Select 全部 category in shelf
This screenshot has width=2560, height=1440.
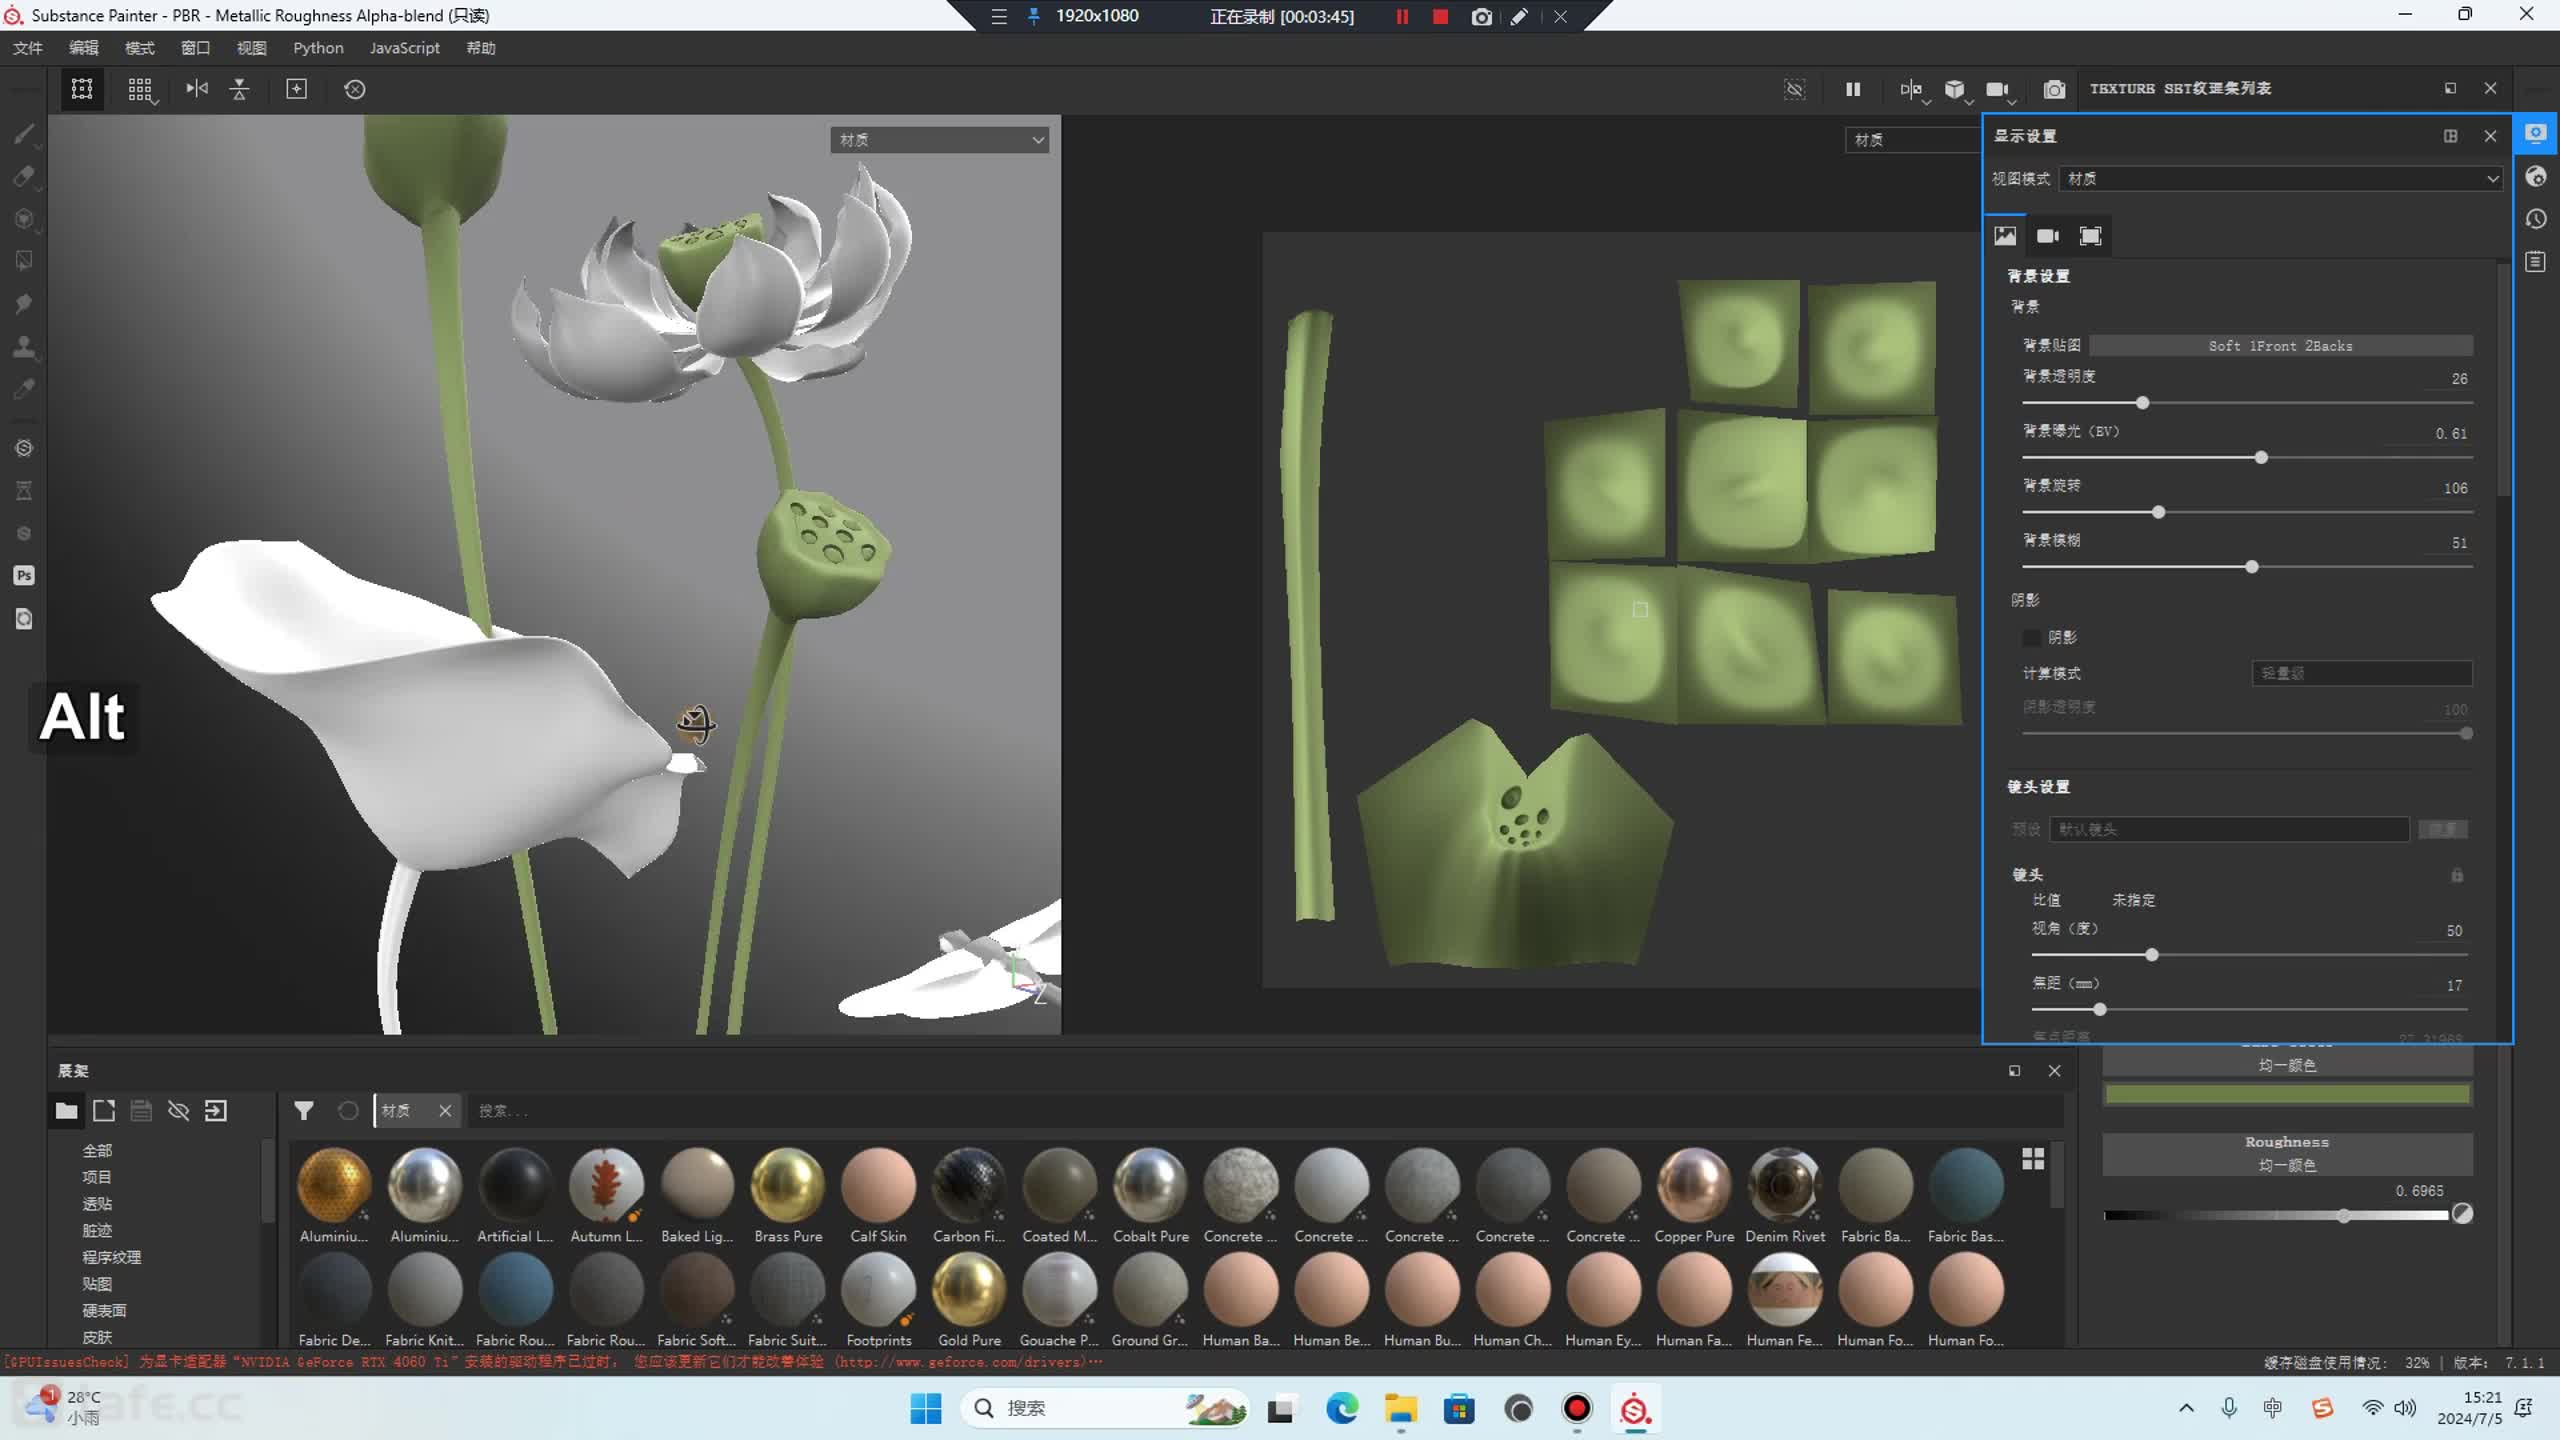coord(97,1151)
